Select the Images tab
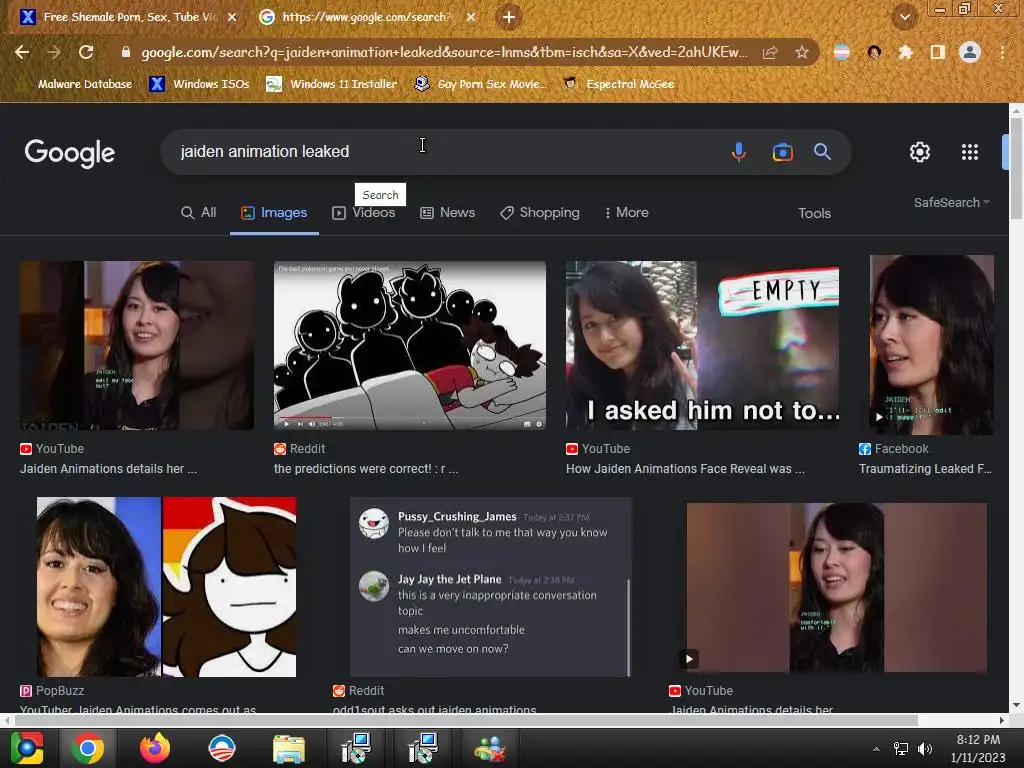The height and width of the screenshot is (768, 1024). (274, 213)
